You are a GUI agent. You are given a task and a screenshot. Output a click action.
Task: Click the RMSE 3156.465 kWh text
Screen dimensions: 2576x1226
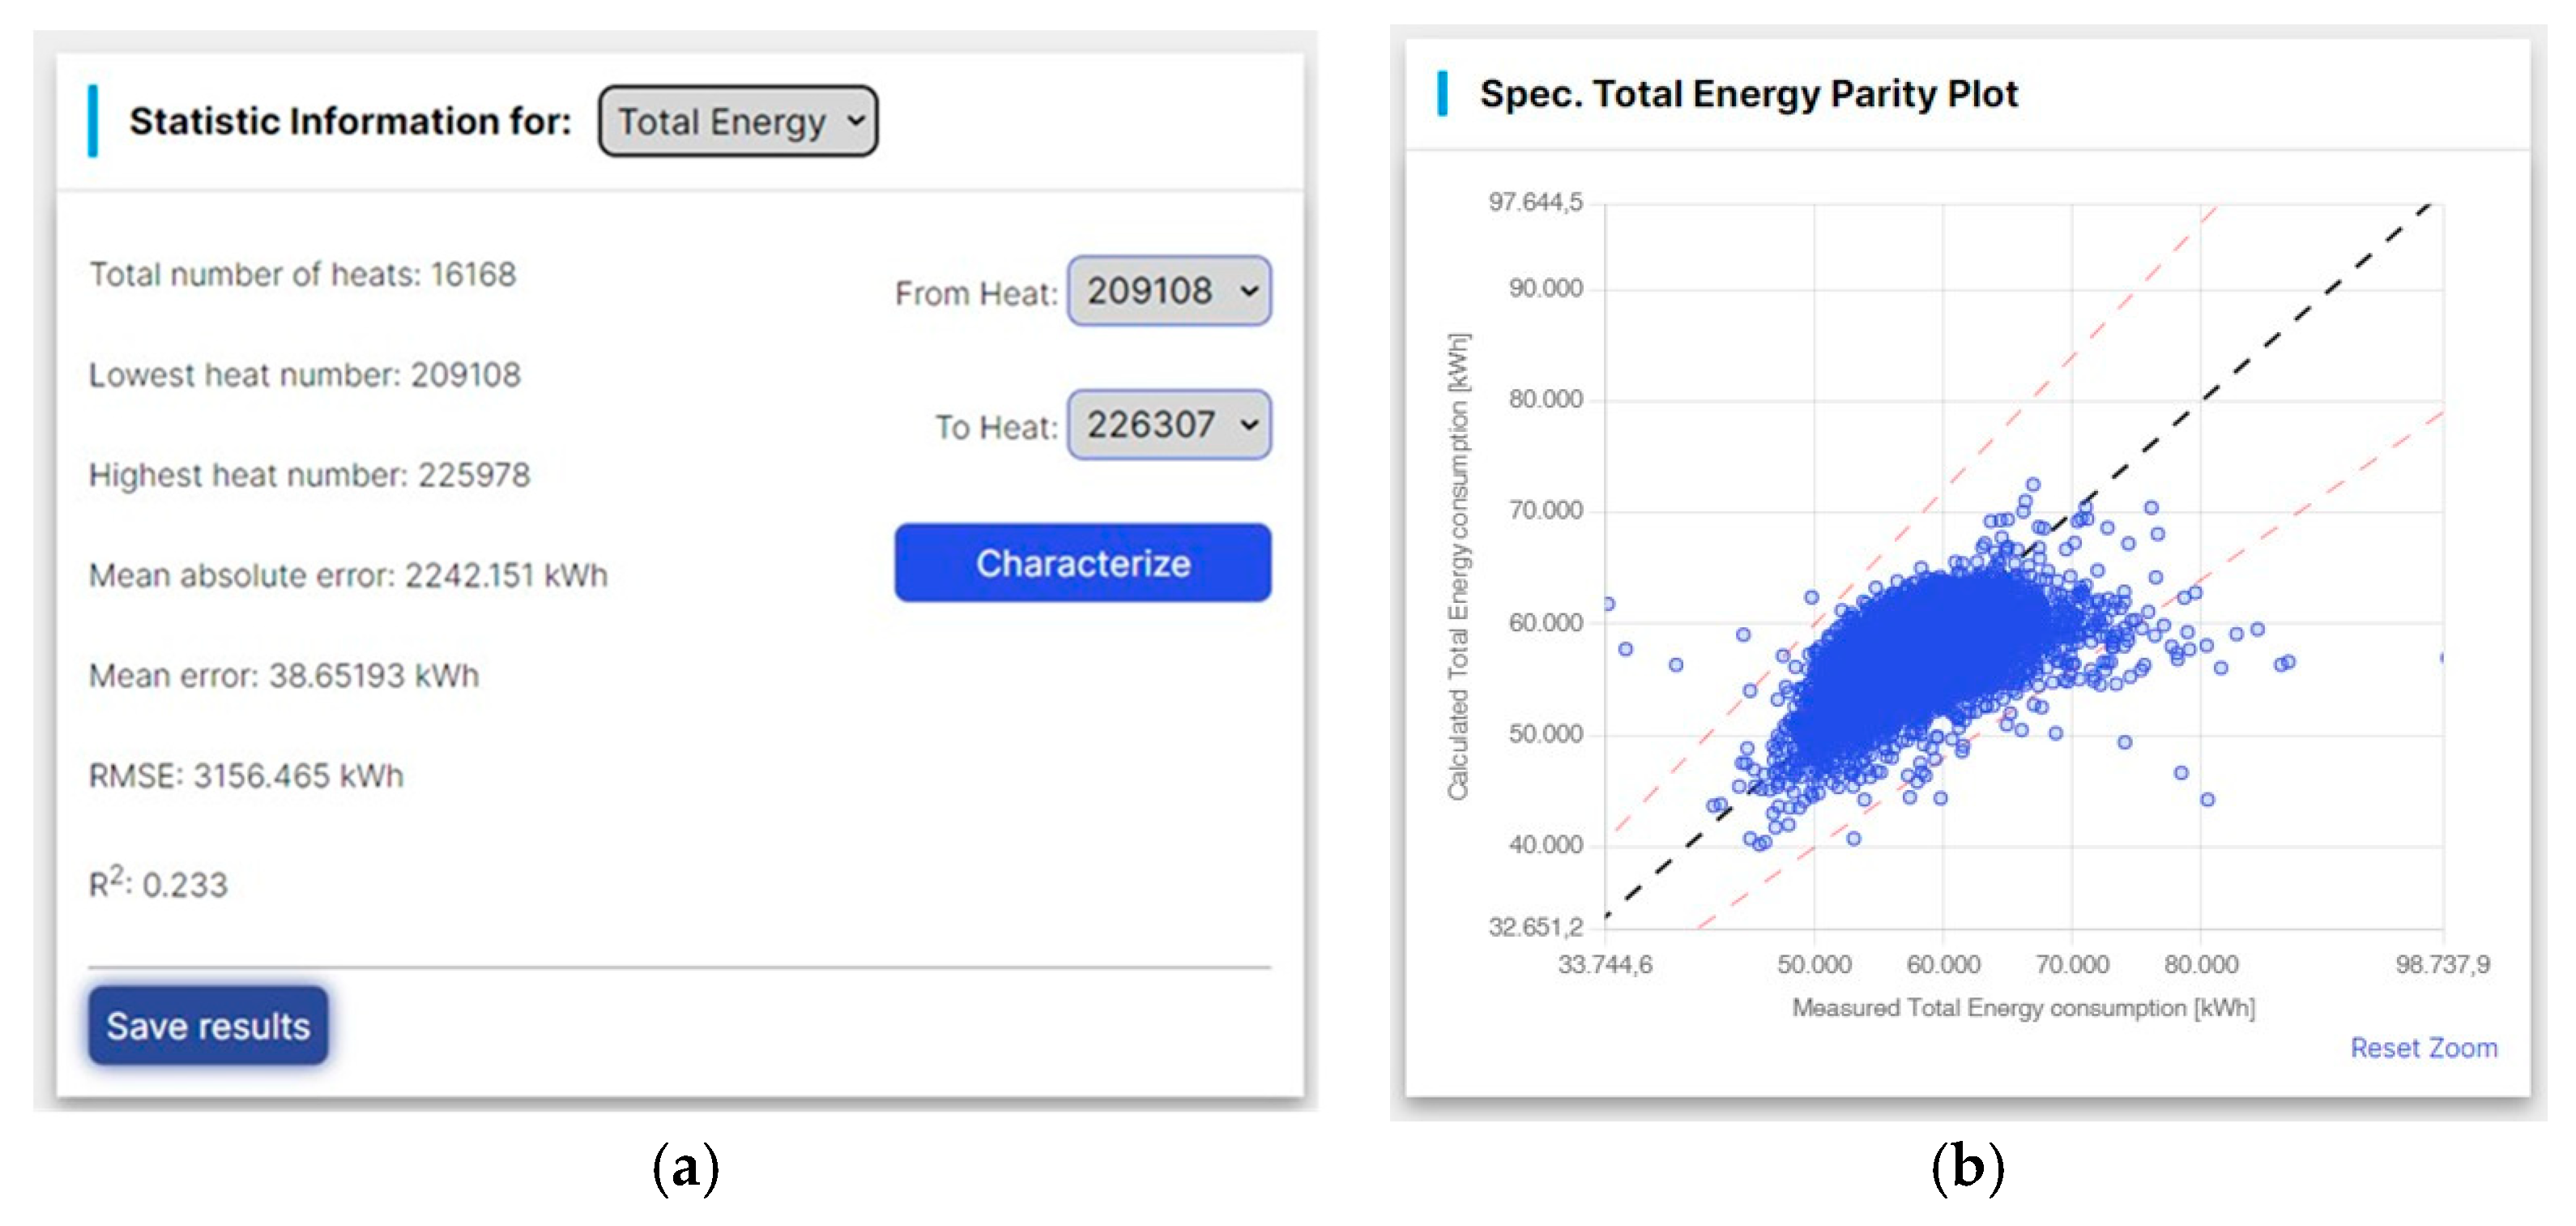(x=246, y=776)
